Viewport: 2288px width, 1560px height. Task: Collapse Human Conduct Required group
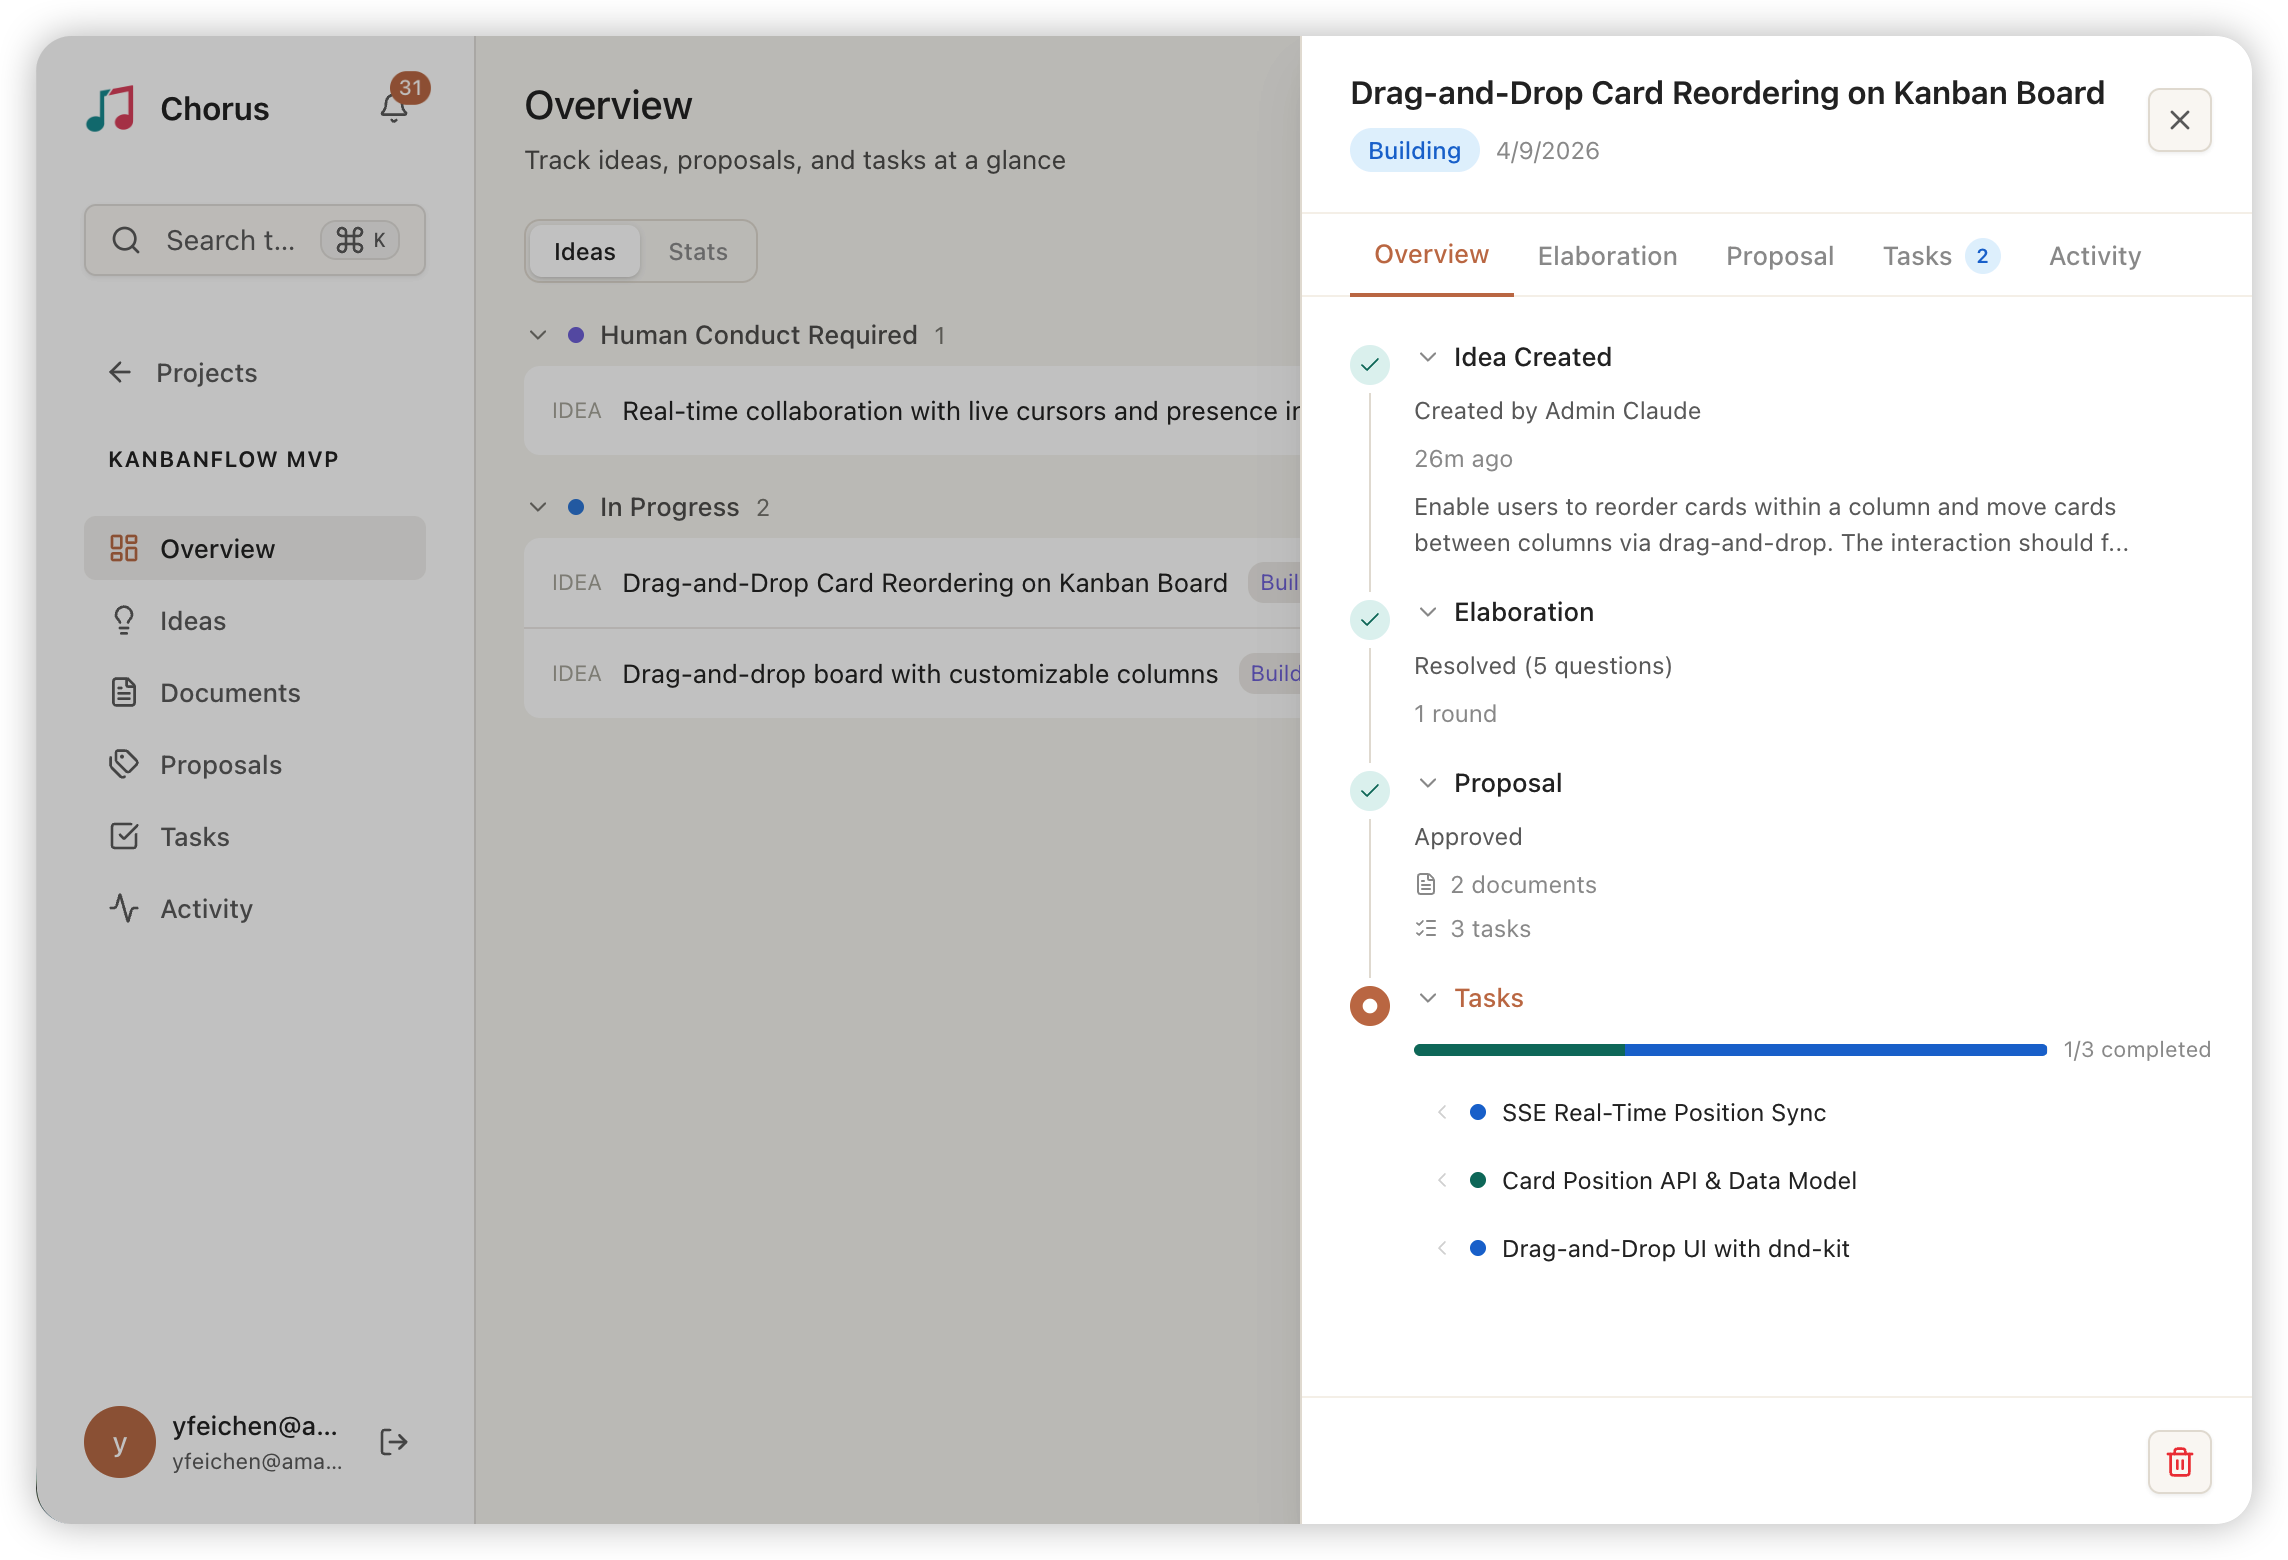pos(538,335)
